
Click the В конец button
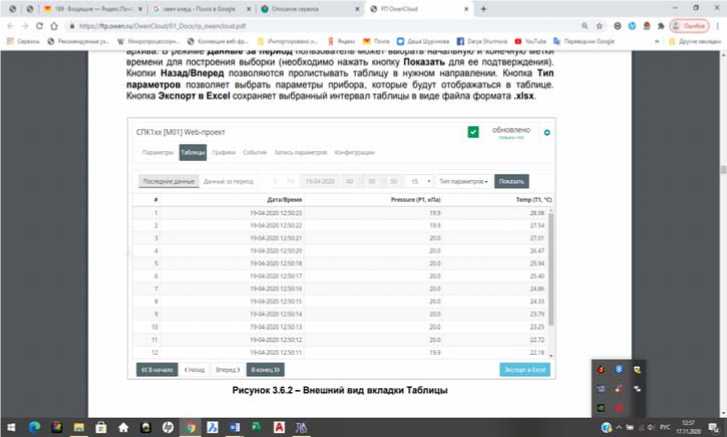coord(265,369)
